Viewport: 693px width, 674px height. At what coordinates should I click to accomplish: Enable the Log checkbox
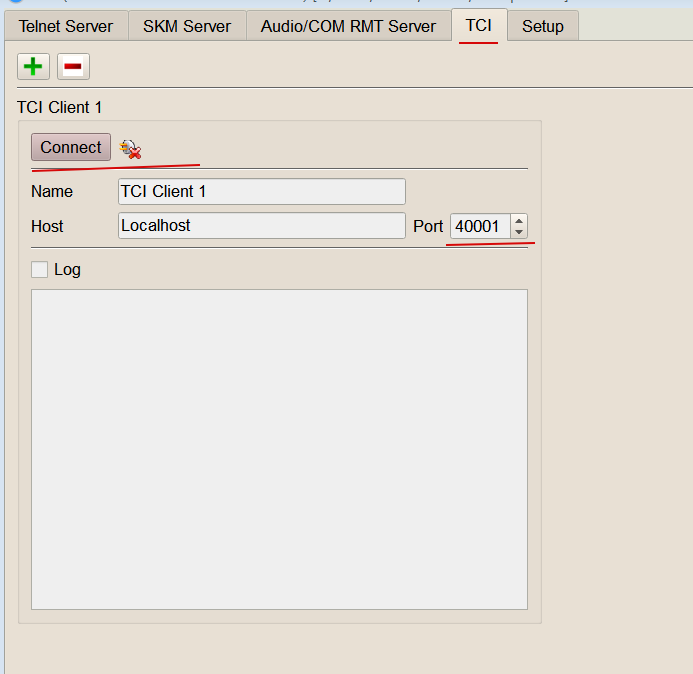point(40,269)
